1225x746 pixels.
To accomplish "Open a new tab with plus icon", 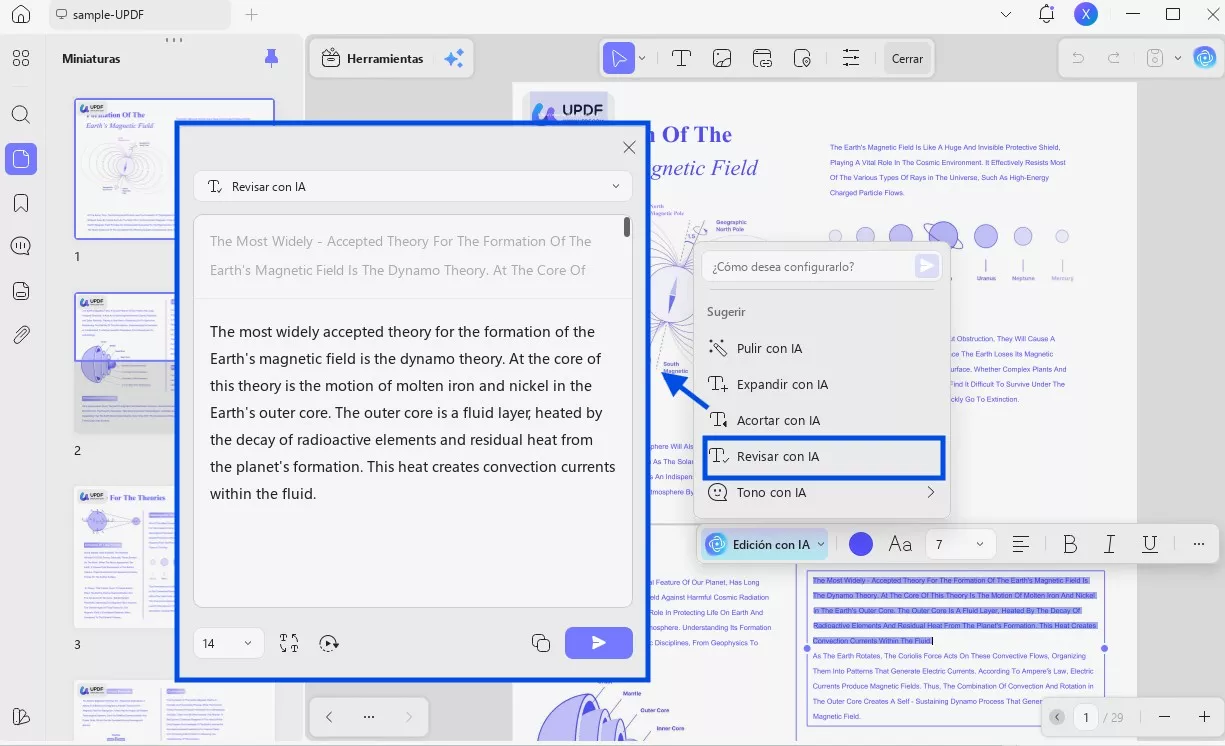I will tap(252, 15).
